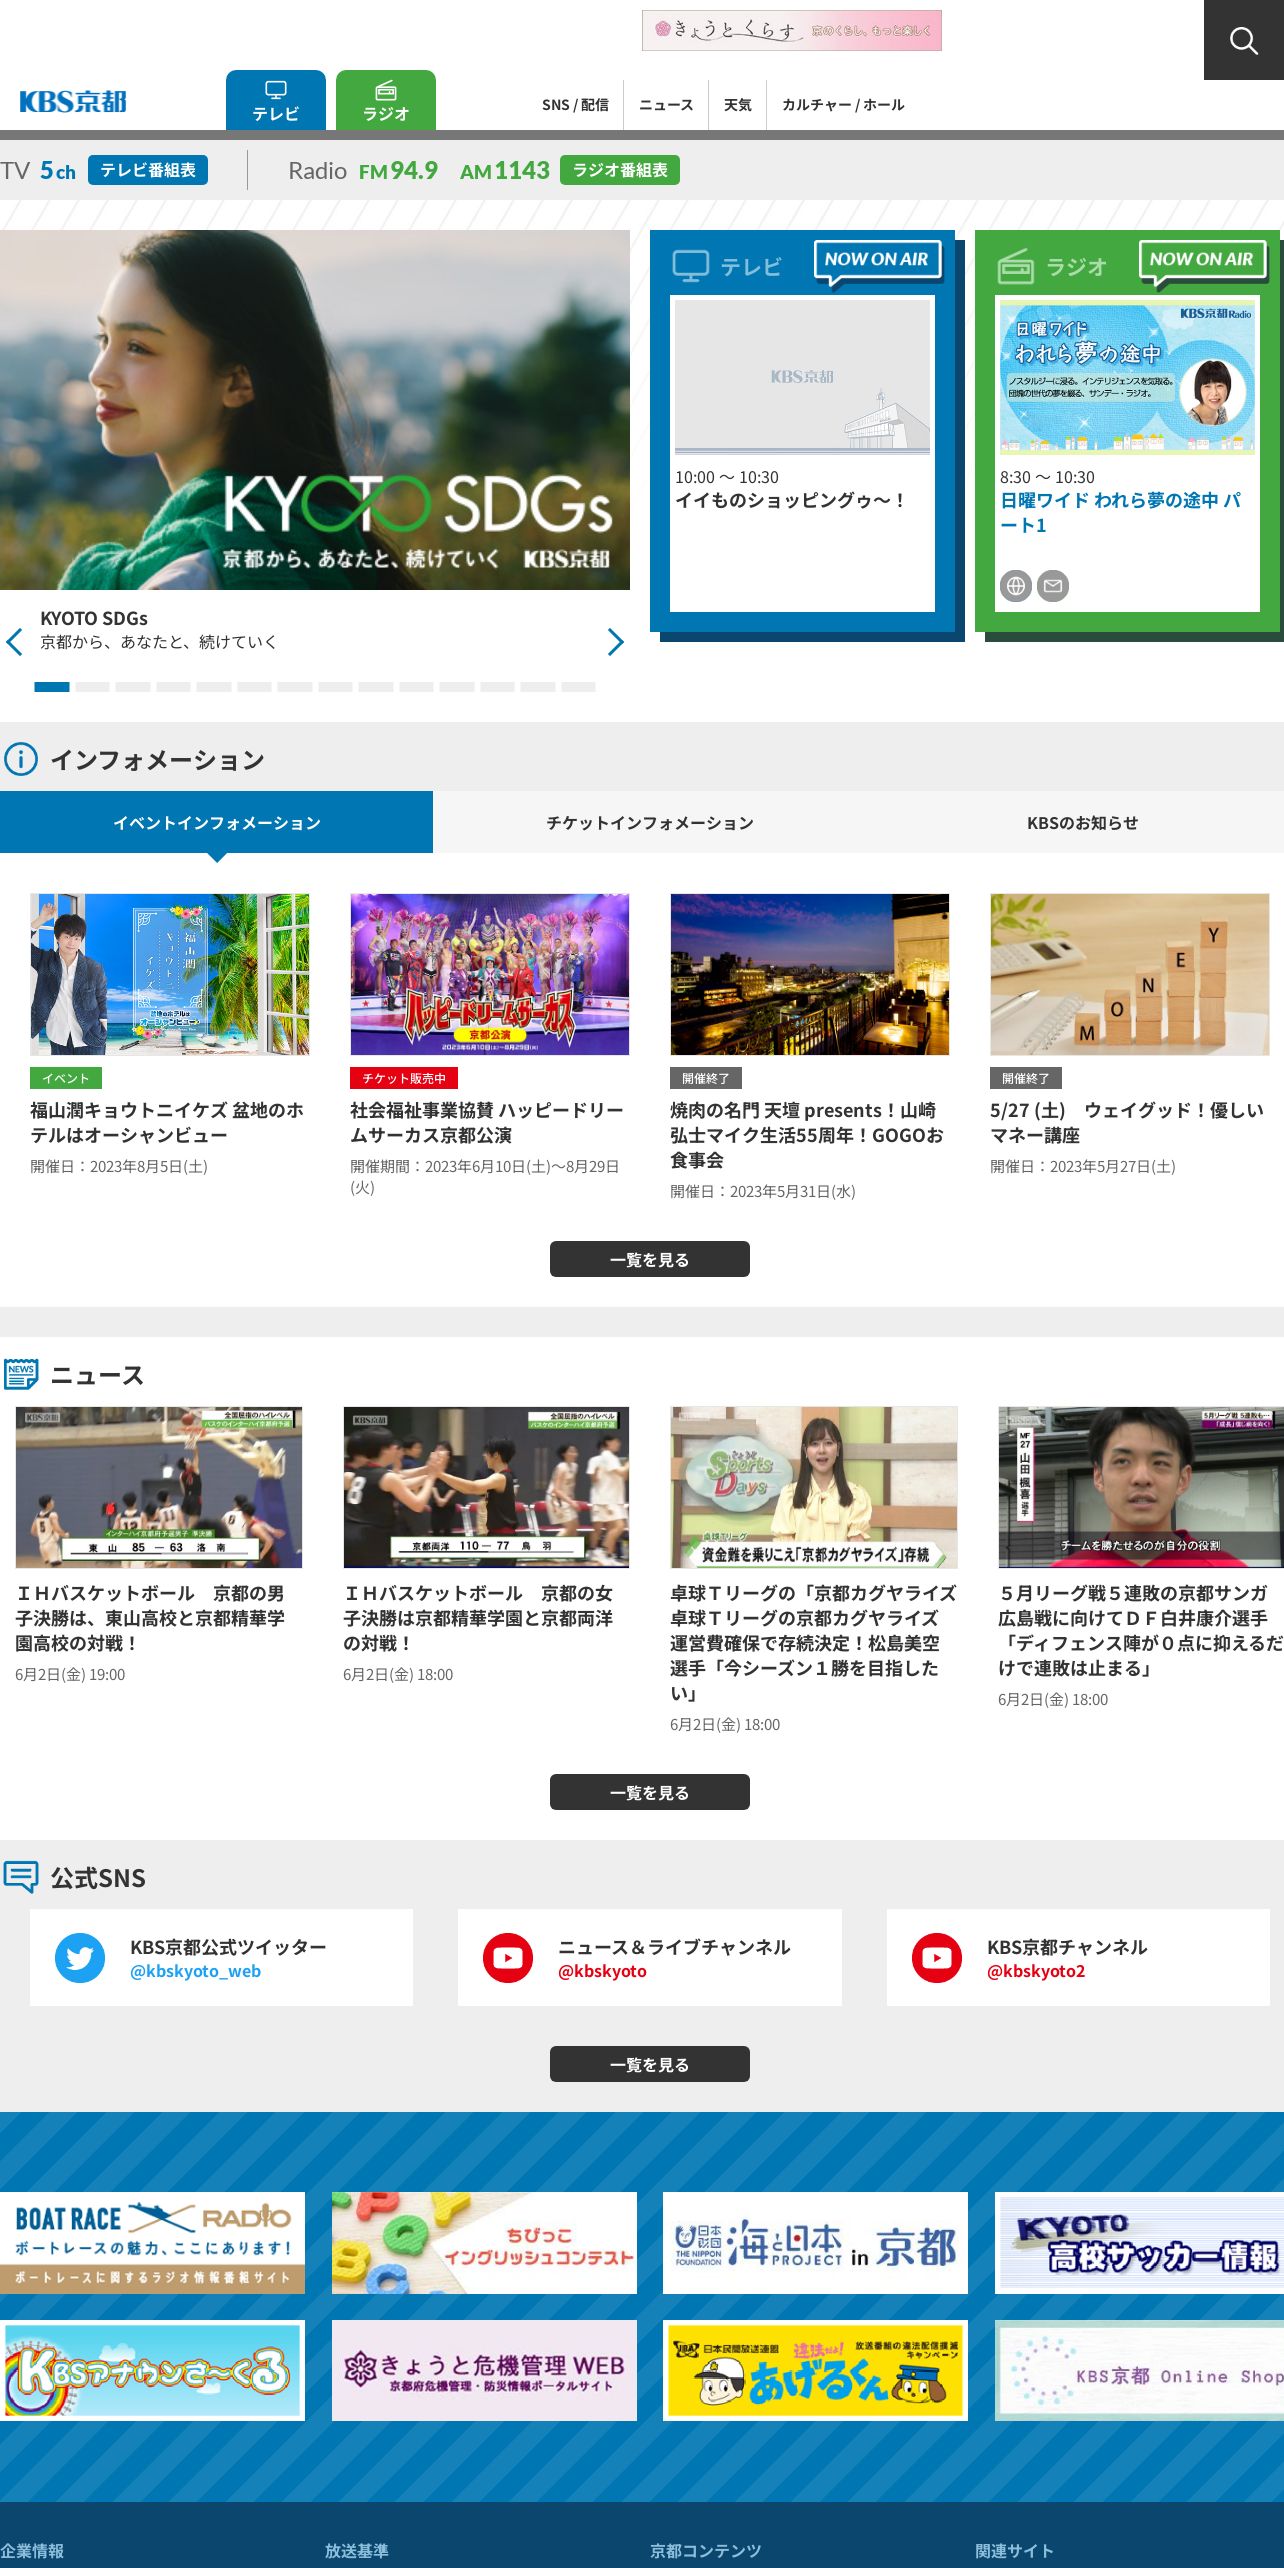Advance to the next carousel slide

coord(616,642)
